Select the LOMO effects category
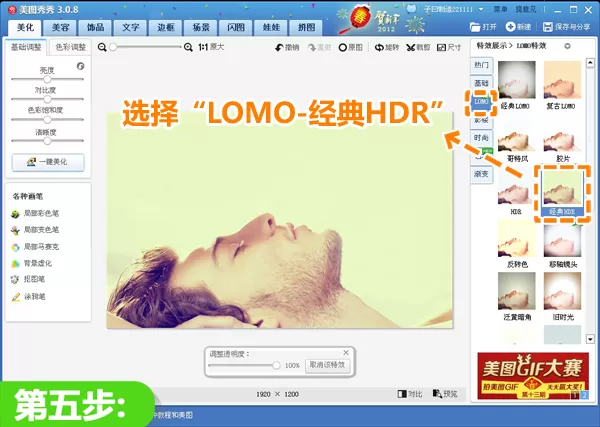Image resolution: width=600 pixels, height=427 pixels. tap(481, 102)
